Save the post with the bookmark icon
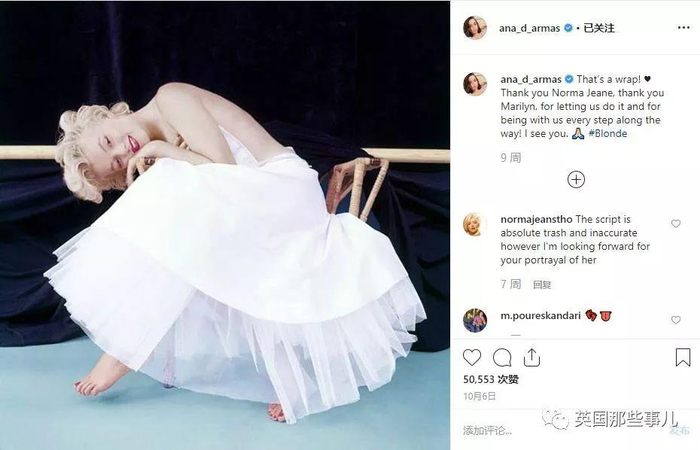This screenshot has height=450, width=700. point(683,357)
